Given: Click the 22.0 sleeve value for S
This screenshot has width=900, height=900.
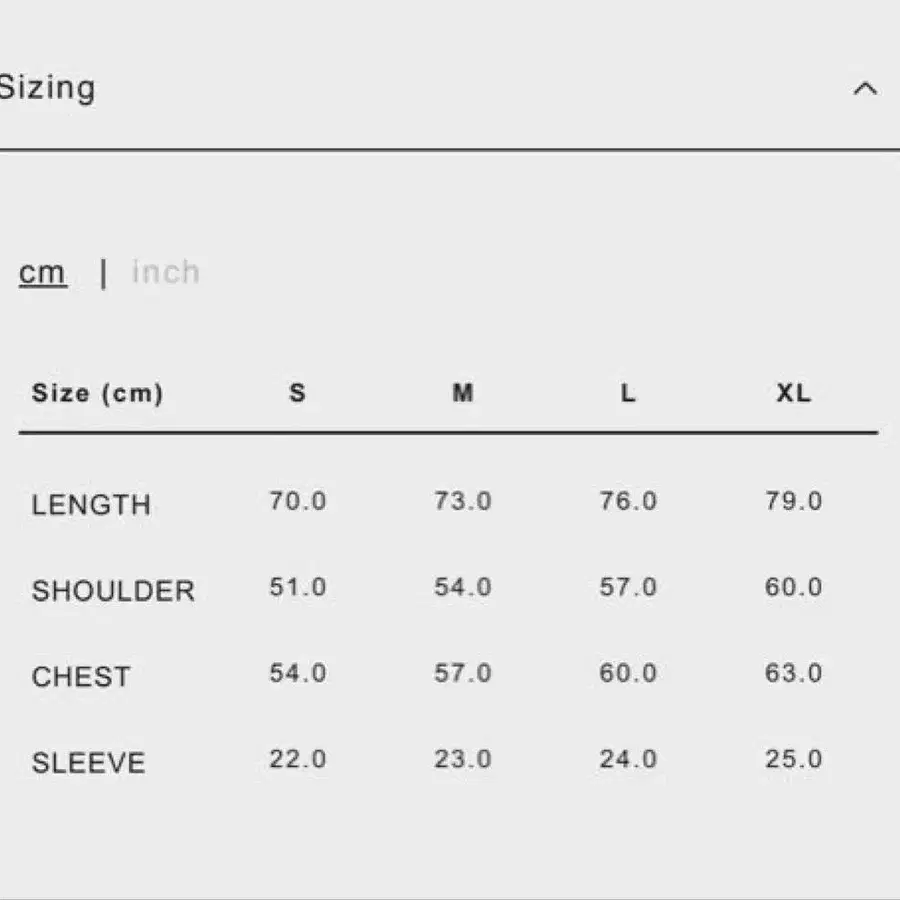Looking at the screenshot, I should coord(298,759).
